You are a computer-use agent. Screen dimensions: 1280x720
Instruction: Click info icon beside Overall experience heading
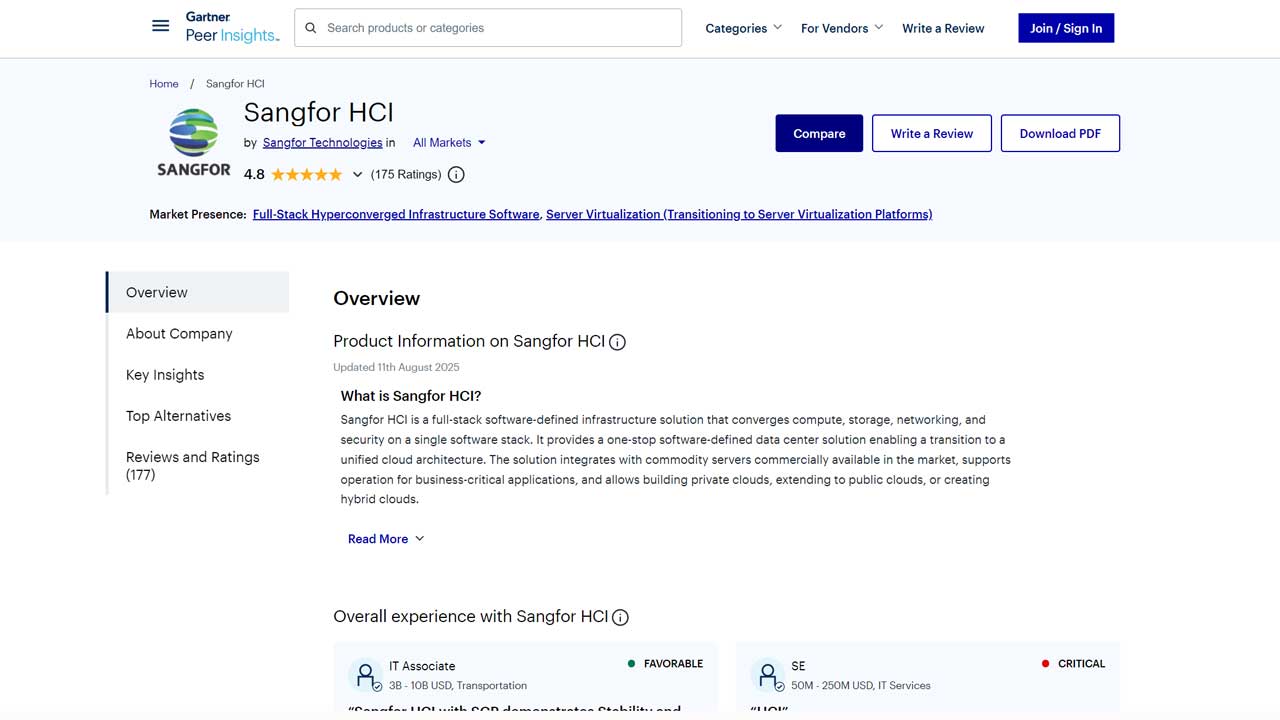tap(620, 617)
